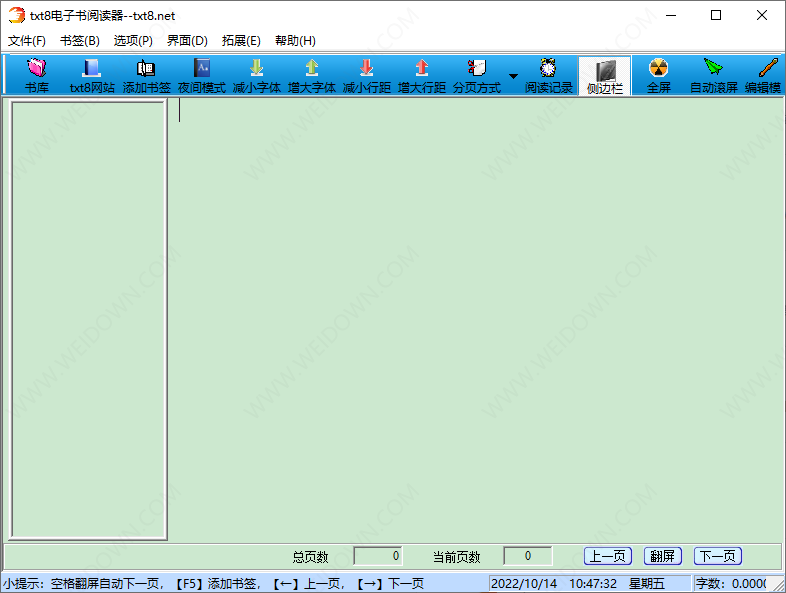The height and width of the screenshot is (593, 786).
Task: Activate the 编辑模 edit mode icon
Action: [763, 75]
